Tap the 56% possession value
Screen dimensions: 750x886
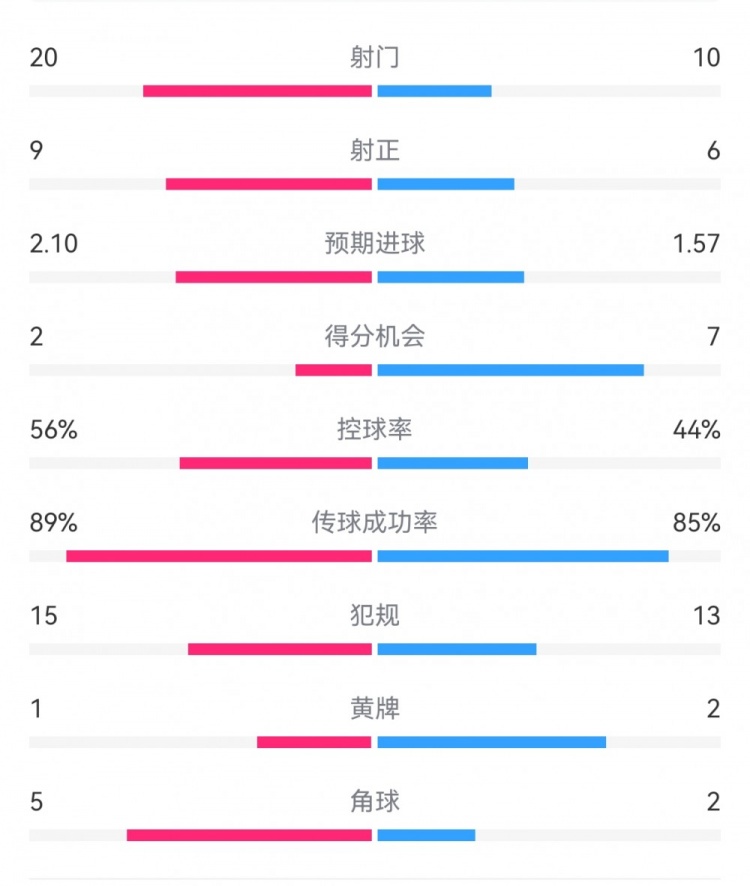pyautogui.click(x=53, y=429)
